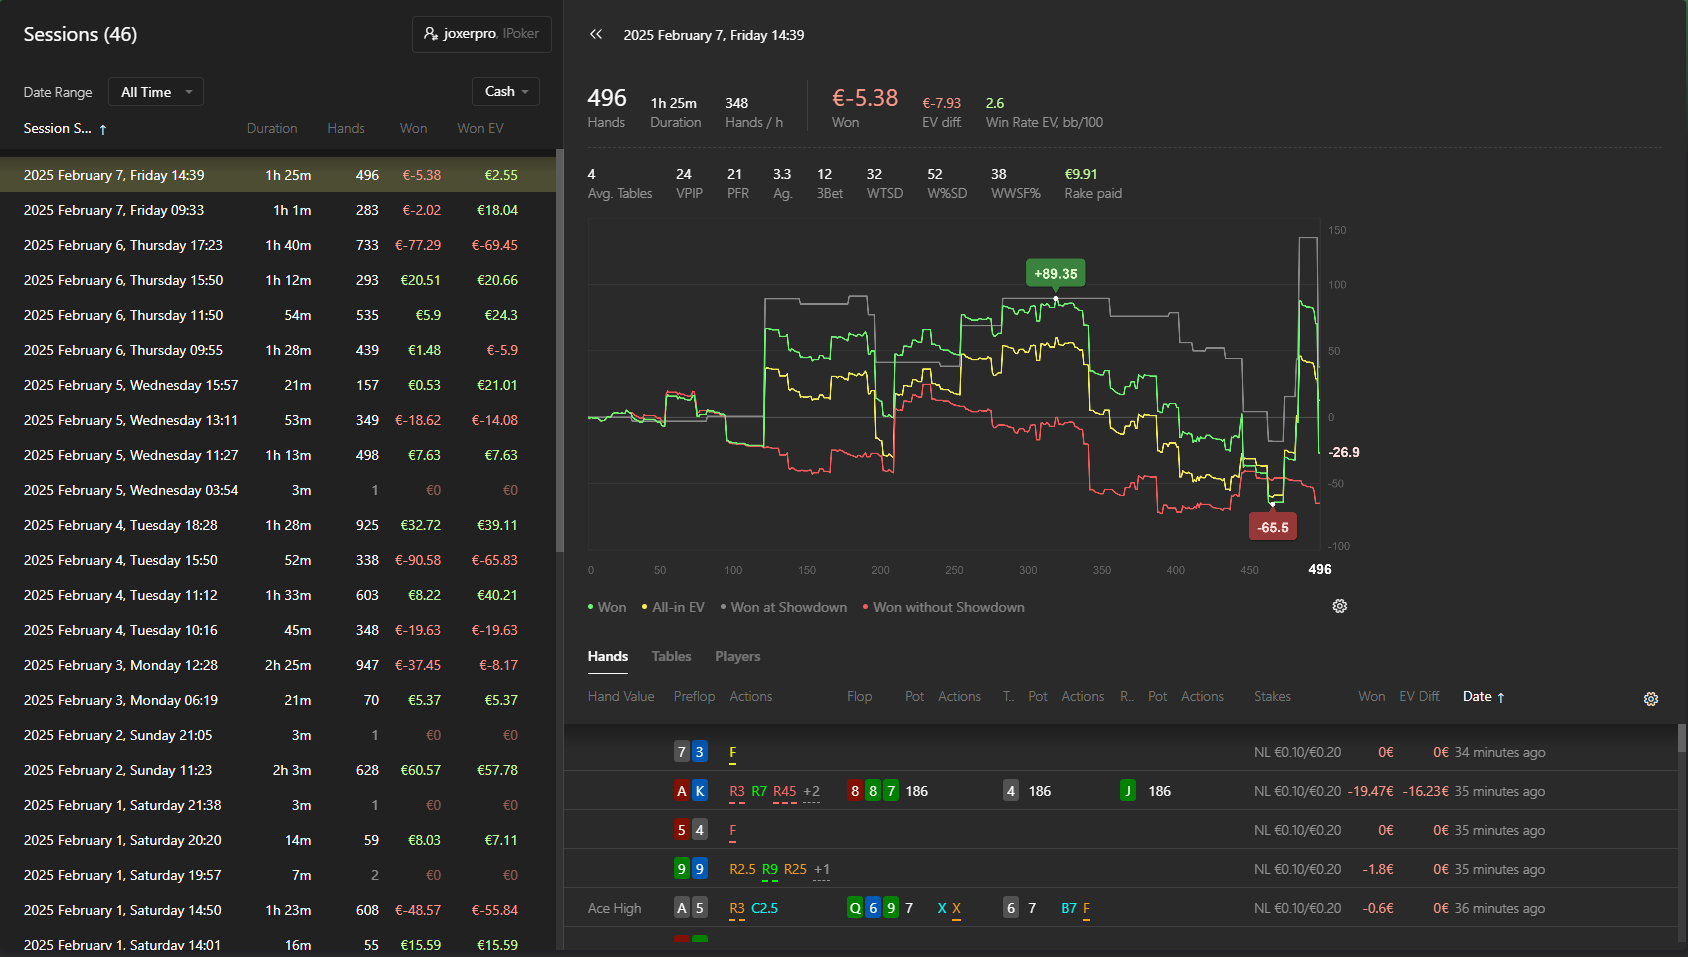Sort sessions by Won EV column

480,128
